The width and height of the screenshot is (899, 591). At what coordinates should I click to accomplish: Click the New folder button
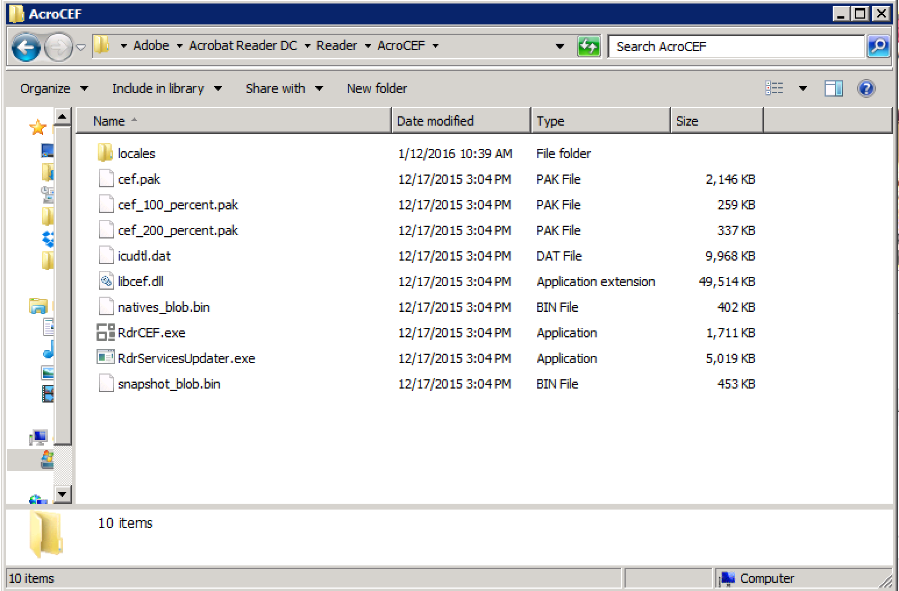point(376,87)
